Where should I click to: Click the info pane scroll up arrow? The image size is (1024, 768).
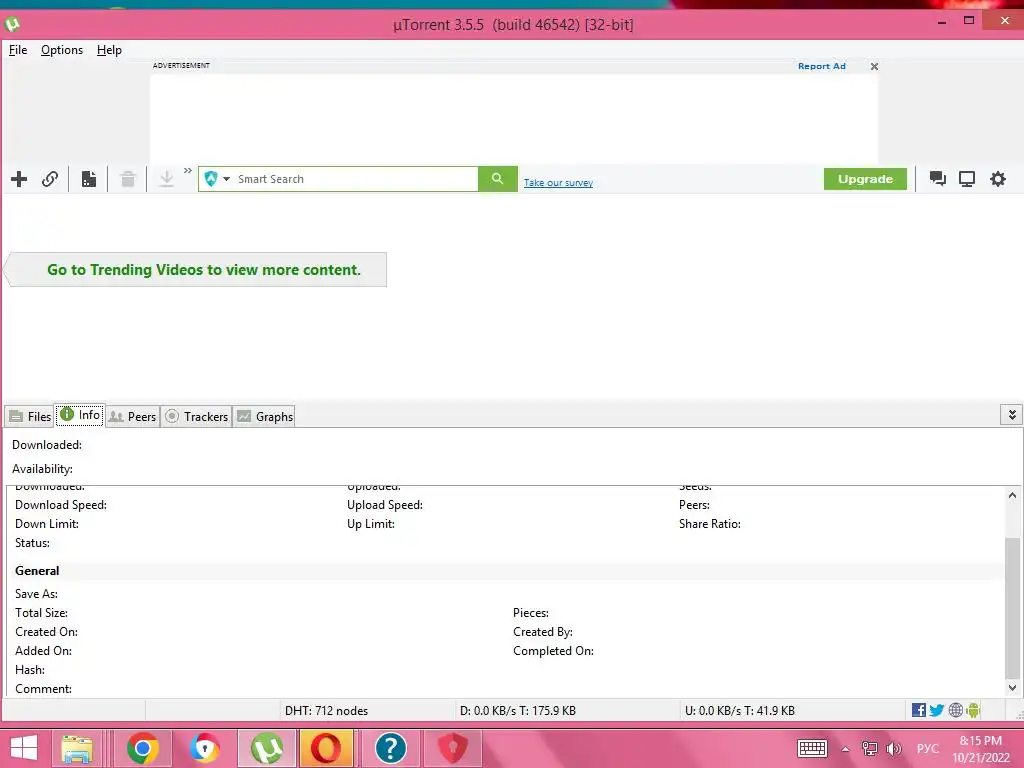1012,495
